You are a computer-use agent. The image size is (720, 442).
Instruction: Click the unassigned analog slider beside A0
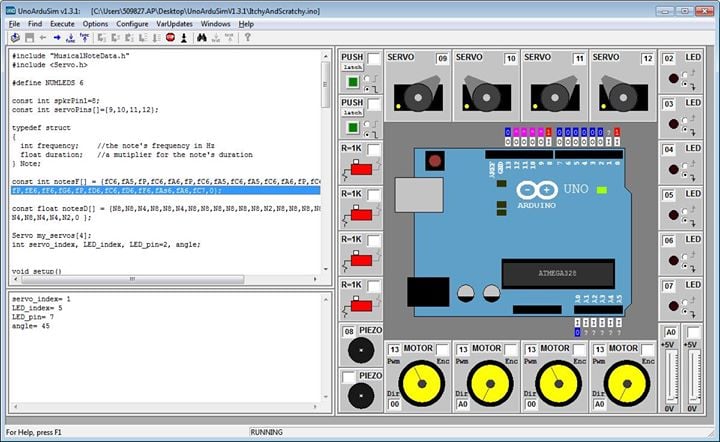693,376
